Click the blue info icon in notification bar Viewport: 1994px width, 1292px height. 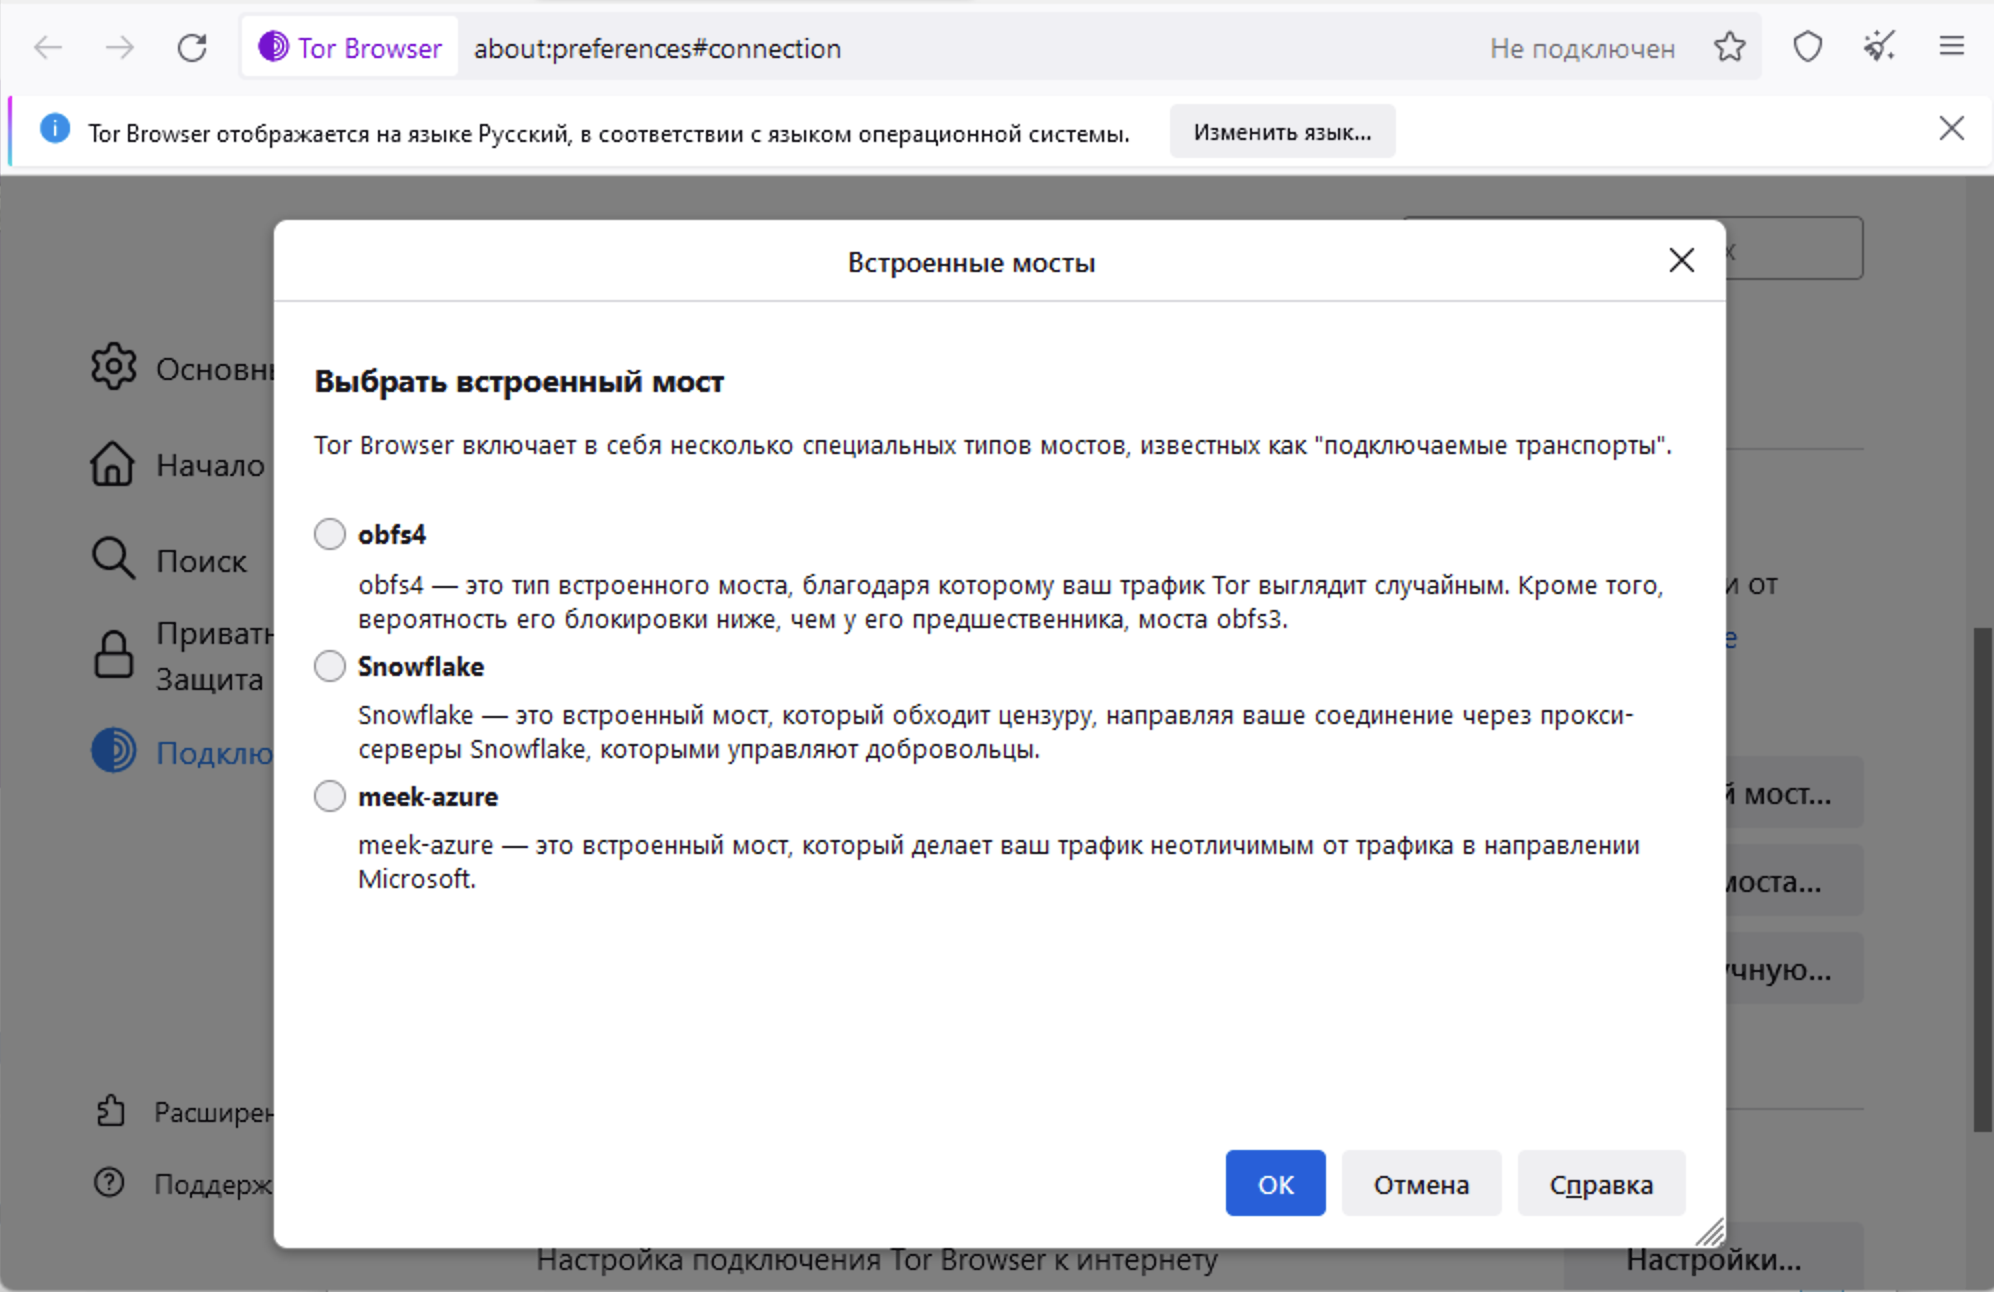[x=55, y=130]
